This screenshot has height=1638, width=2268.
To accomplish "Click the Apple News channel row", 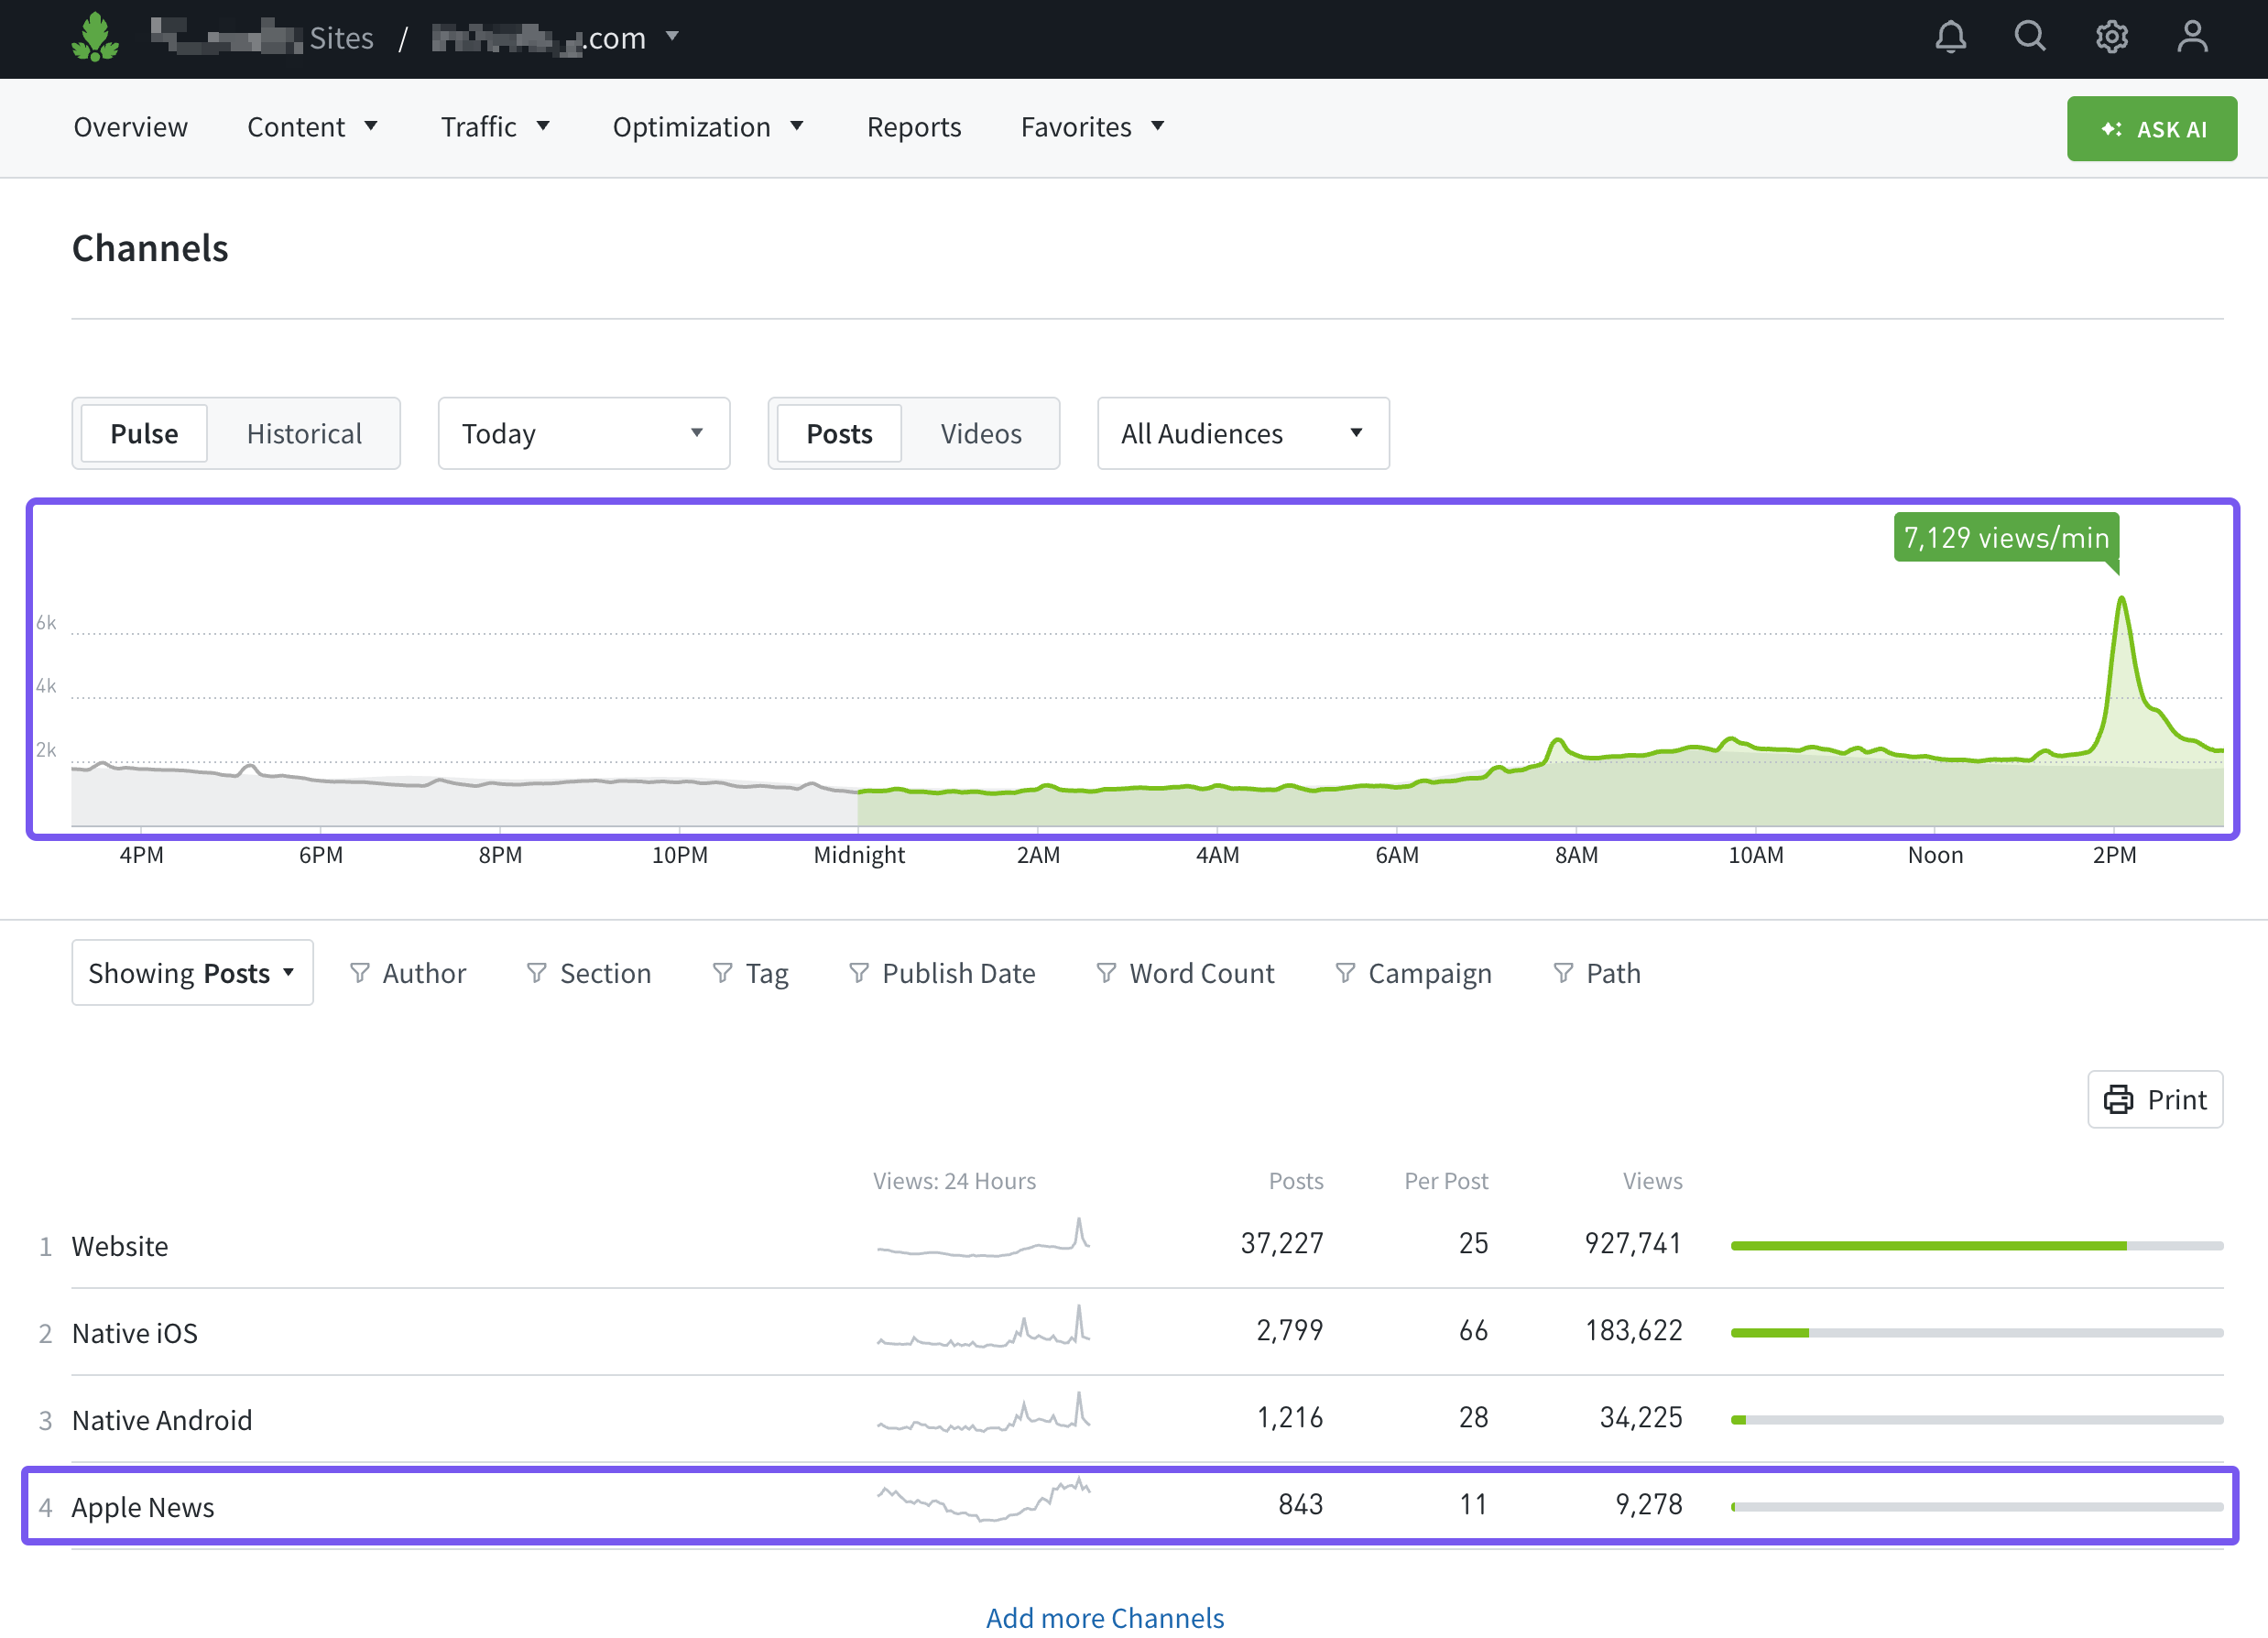I will coord(143,1506).
